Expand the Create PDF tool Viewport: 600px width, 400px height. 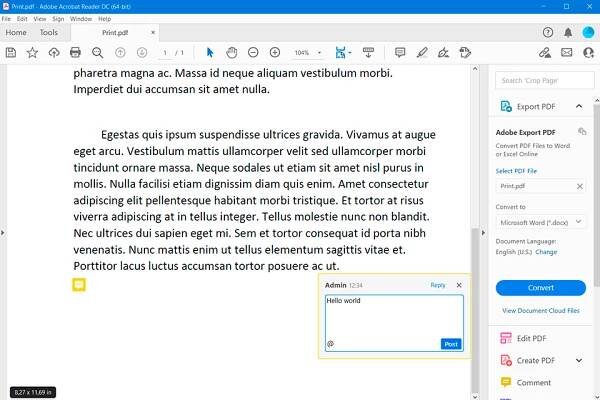coord(579,360)
